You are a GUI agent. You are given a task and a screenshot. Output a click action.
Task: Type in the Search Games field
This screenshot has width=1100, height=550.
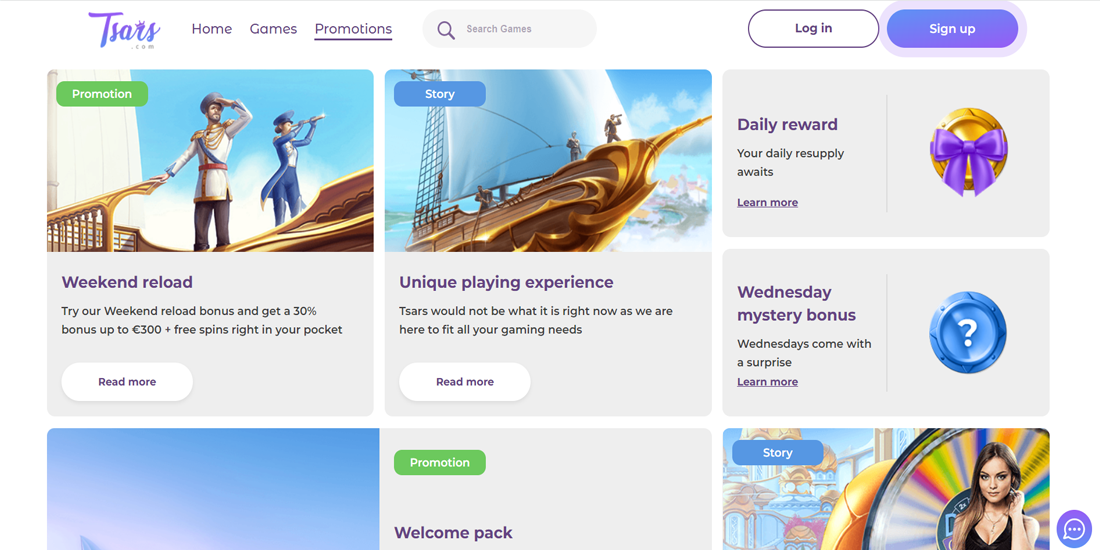point(525,29)
